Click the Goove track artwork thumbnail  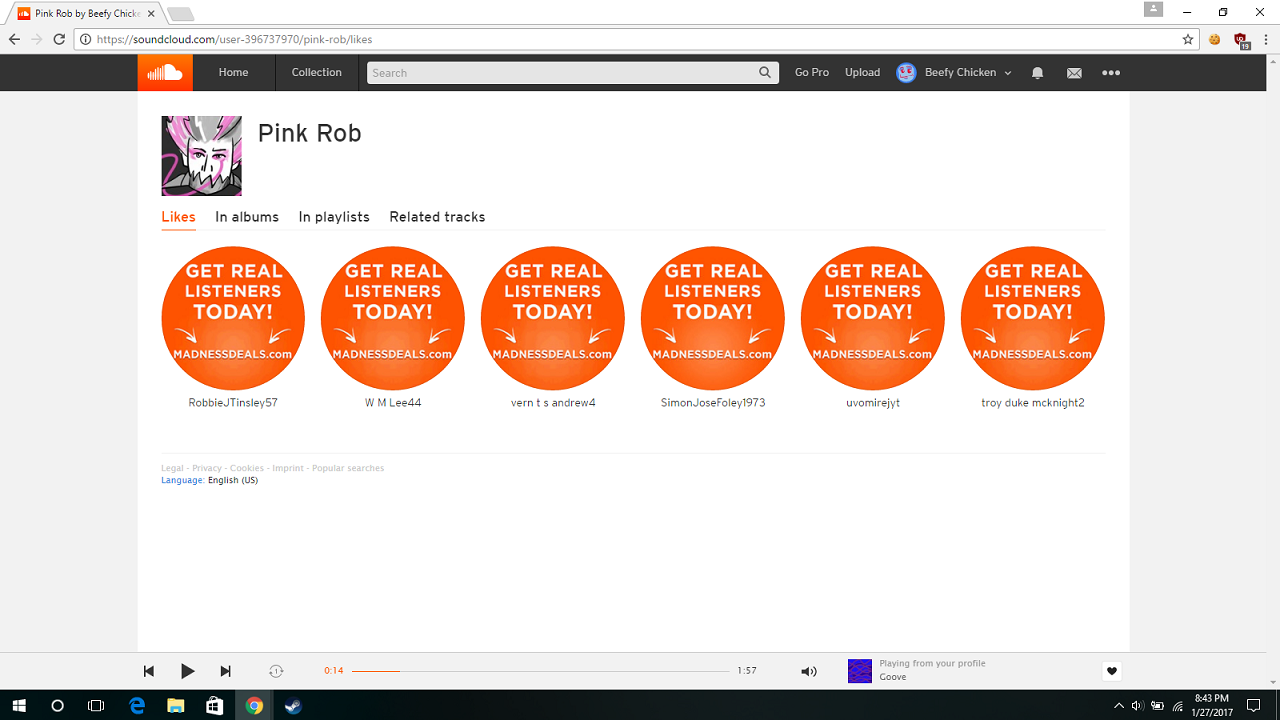[860, 671]
